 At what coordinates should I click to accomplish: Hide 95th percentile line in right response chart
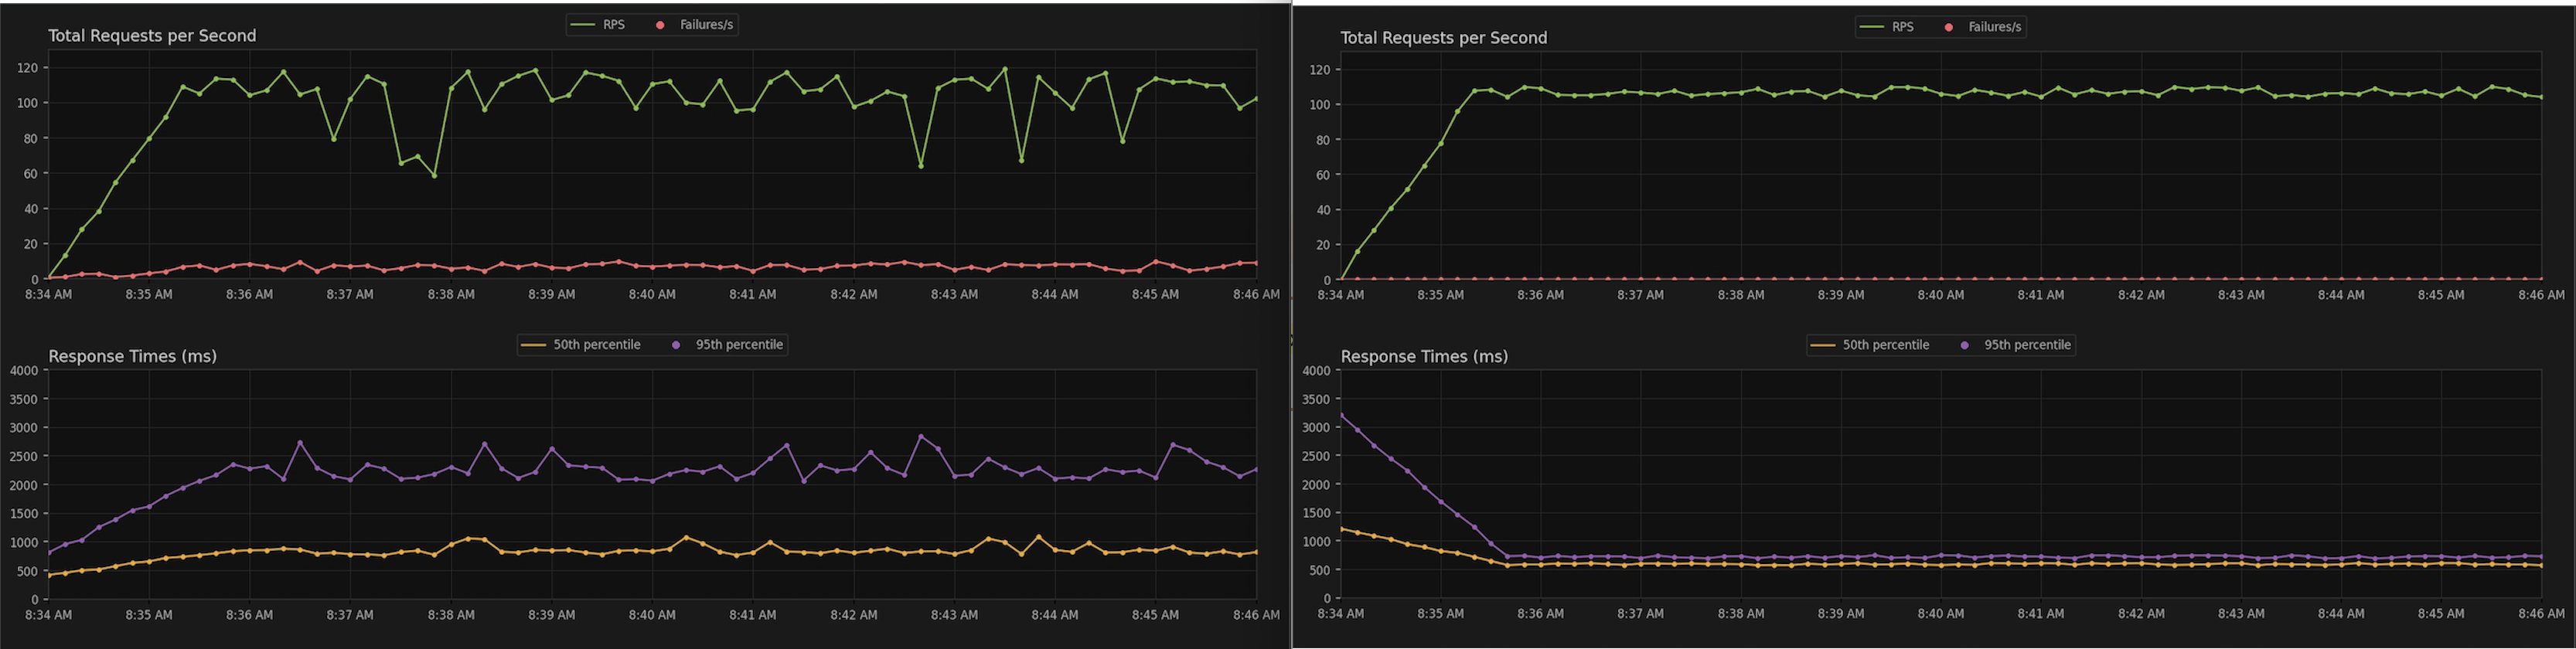point(2016,345)
